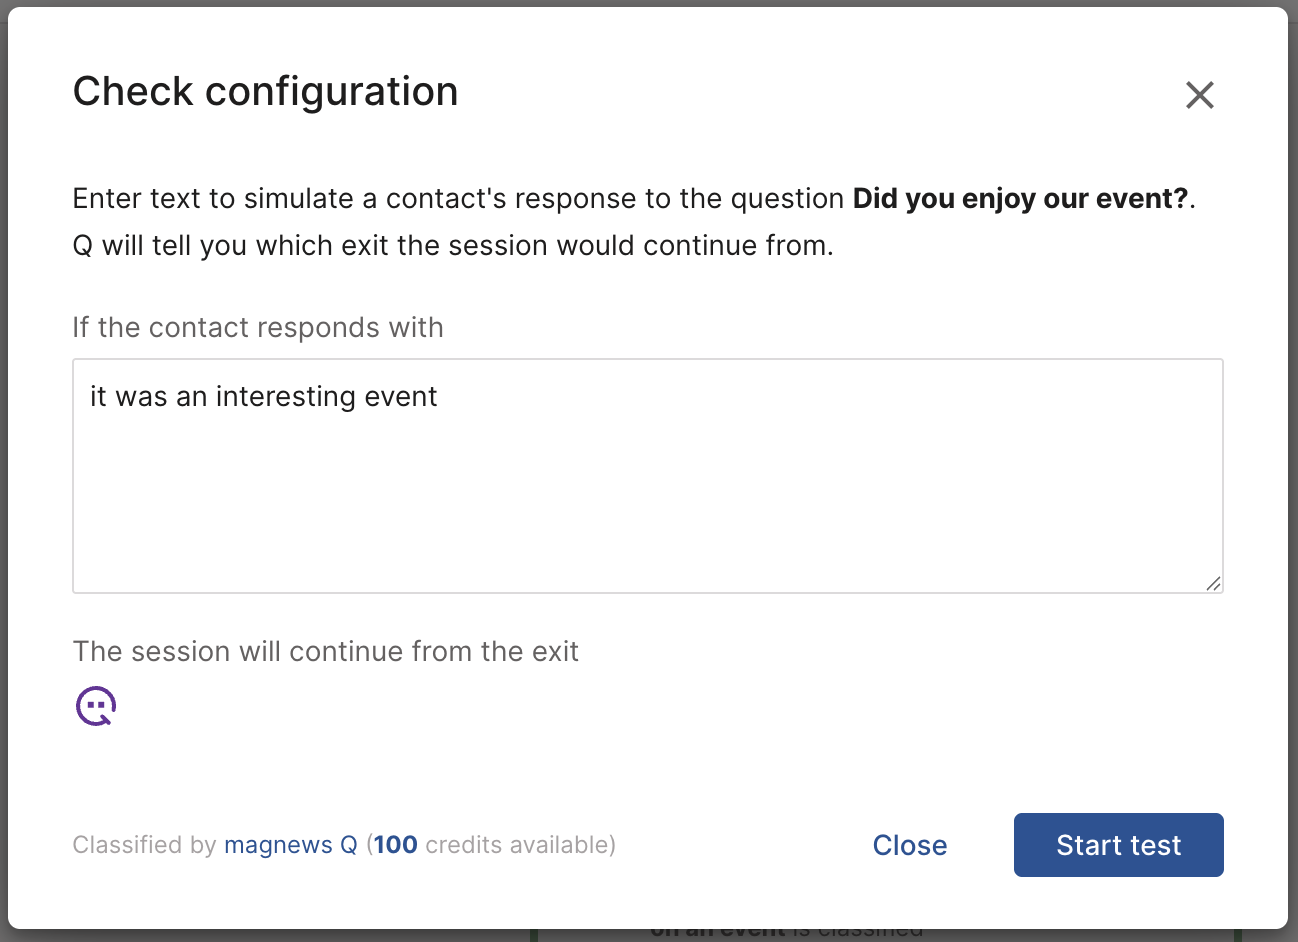Open the magnews Q link
This screenshot has height=942, width=1298.
point(290,845)
